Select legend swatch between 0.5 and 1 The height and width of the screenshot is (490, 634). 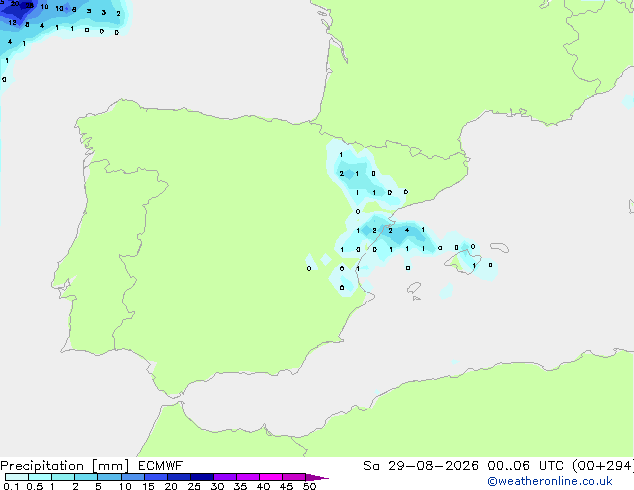(40, 477)
